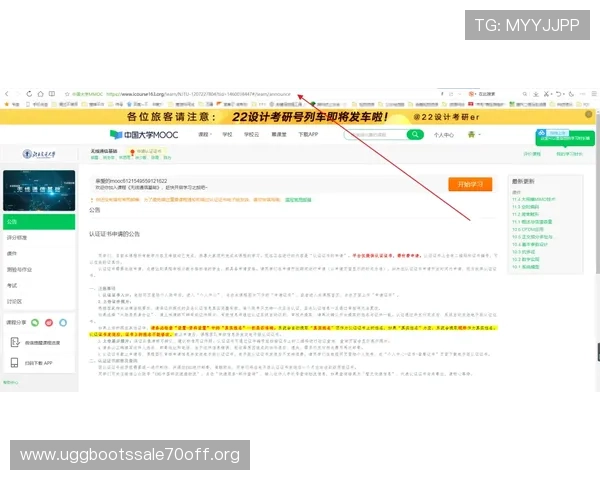Open the 学校云 navigation item
Viewport: 600px width, 480px height.
(251, 134)
